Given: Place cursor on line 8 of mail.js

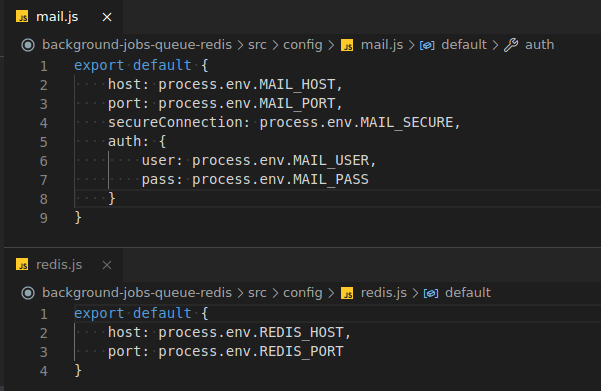Looking at the screenshot, I should pos(337,199).
